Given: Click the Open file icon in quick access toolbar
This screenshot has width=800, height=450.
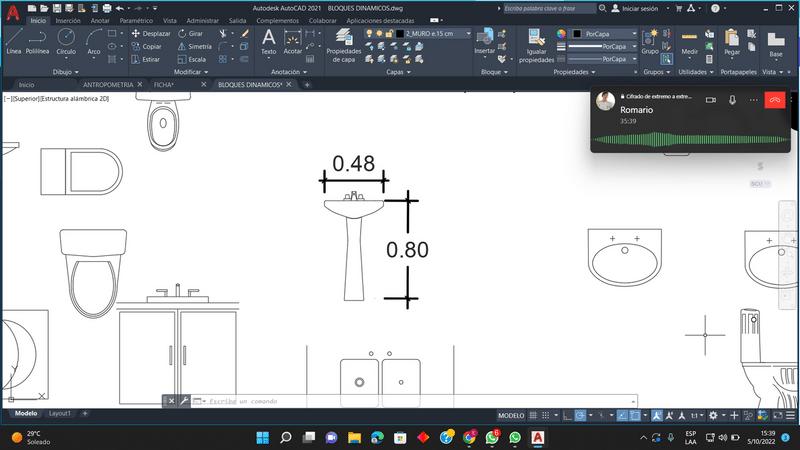Looking at the screenshot, I should (44, 8).
